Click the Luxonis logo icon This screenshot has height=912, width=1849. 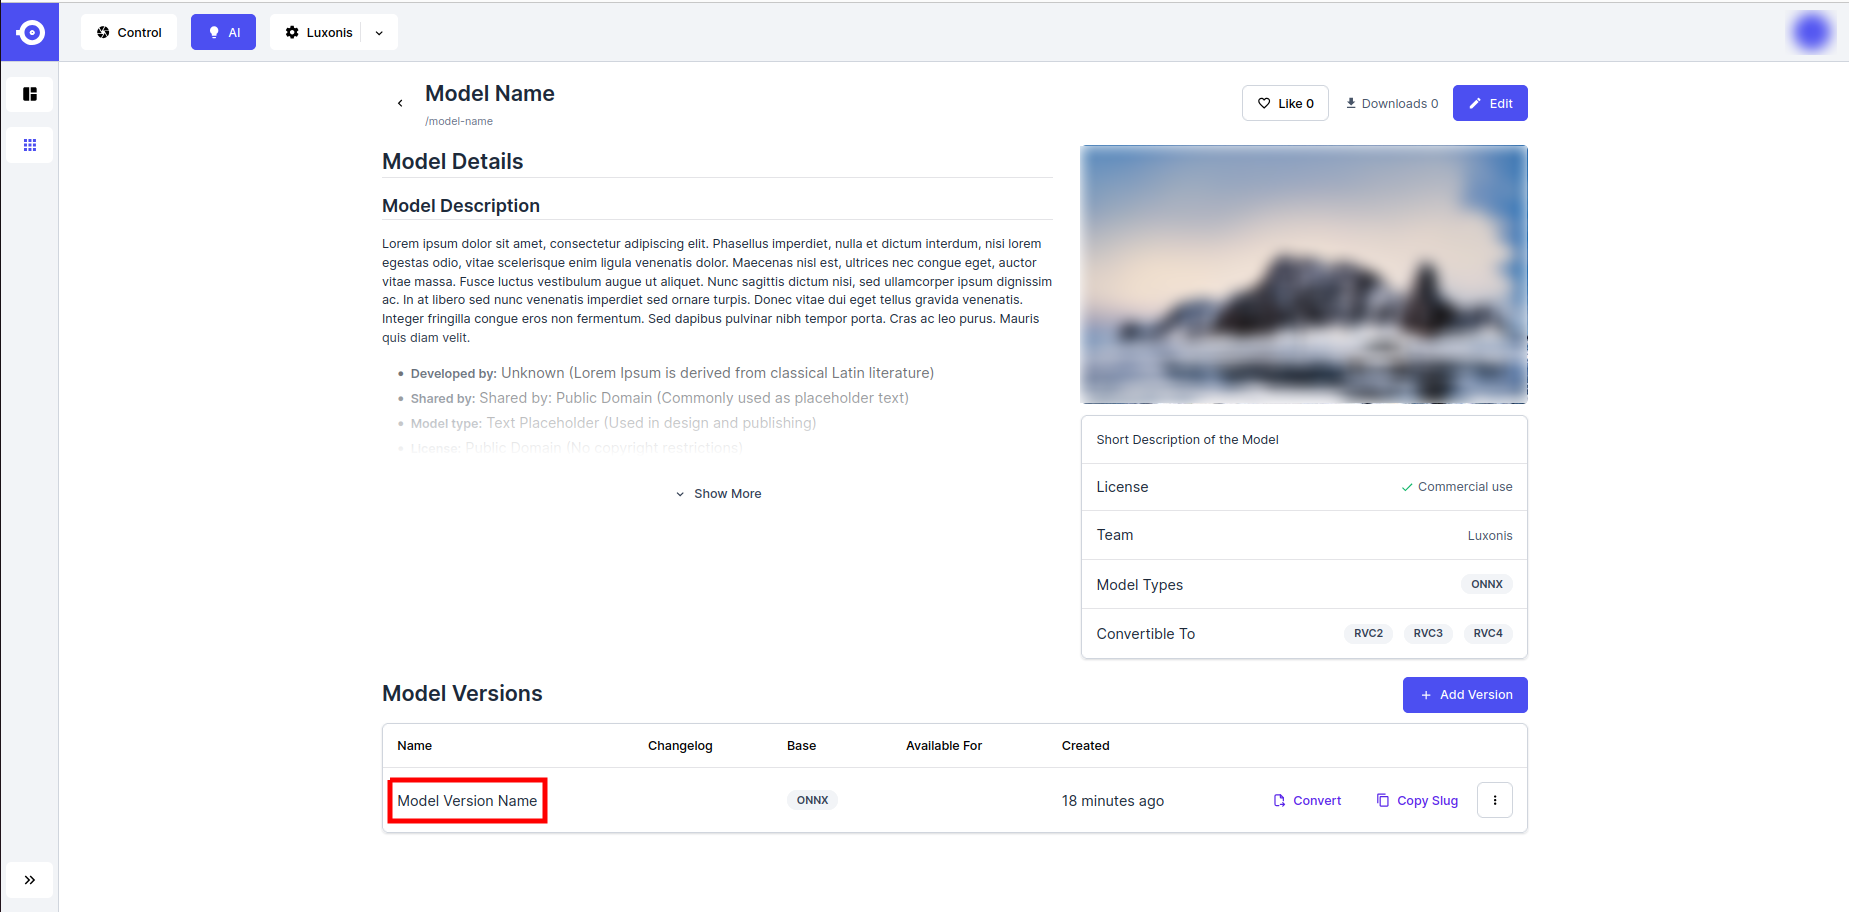tap(30, 32)
